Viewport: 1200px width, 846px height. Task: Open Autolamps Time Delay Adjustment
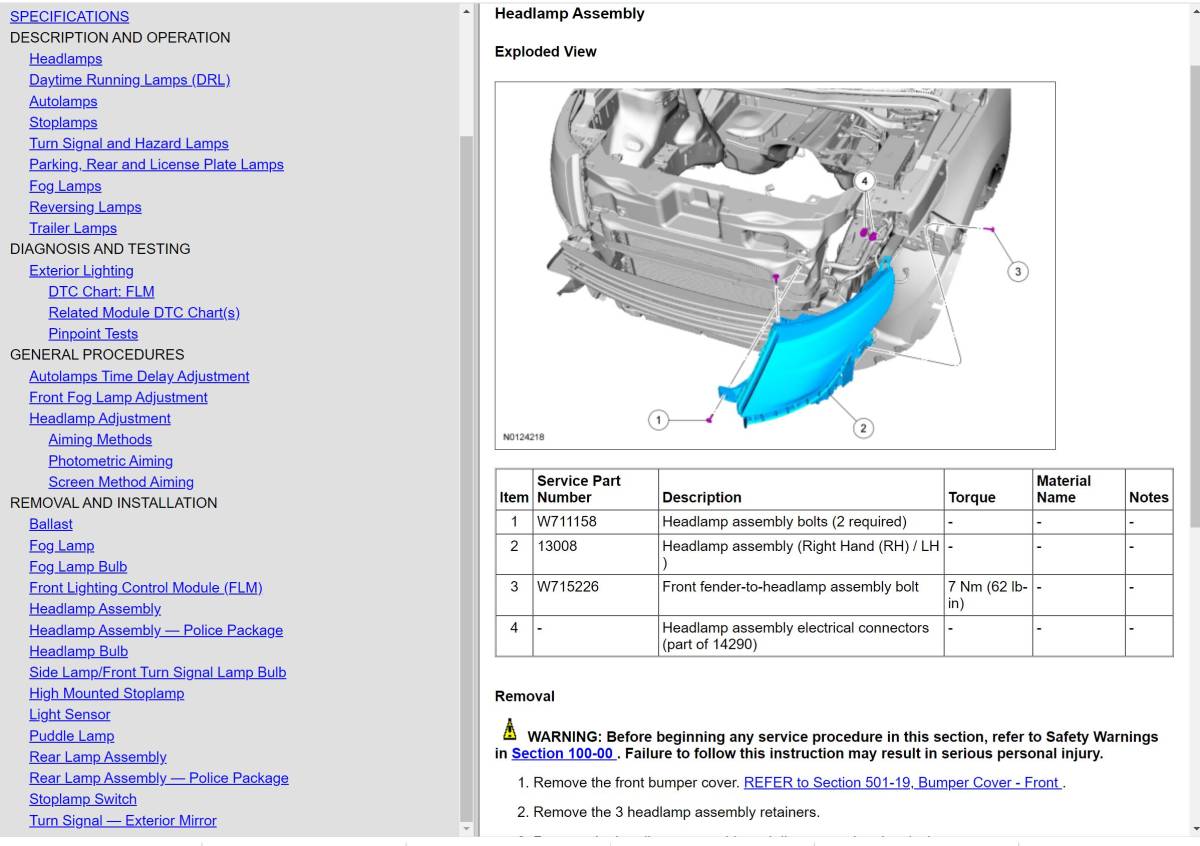coord(139,376)
